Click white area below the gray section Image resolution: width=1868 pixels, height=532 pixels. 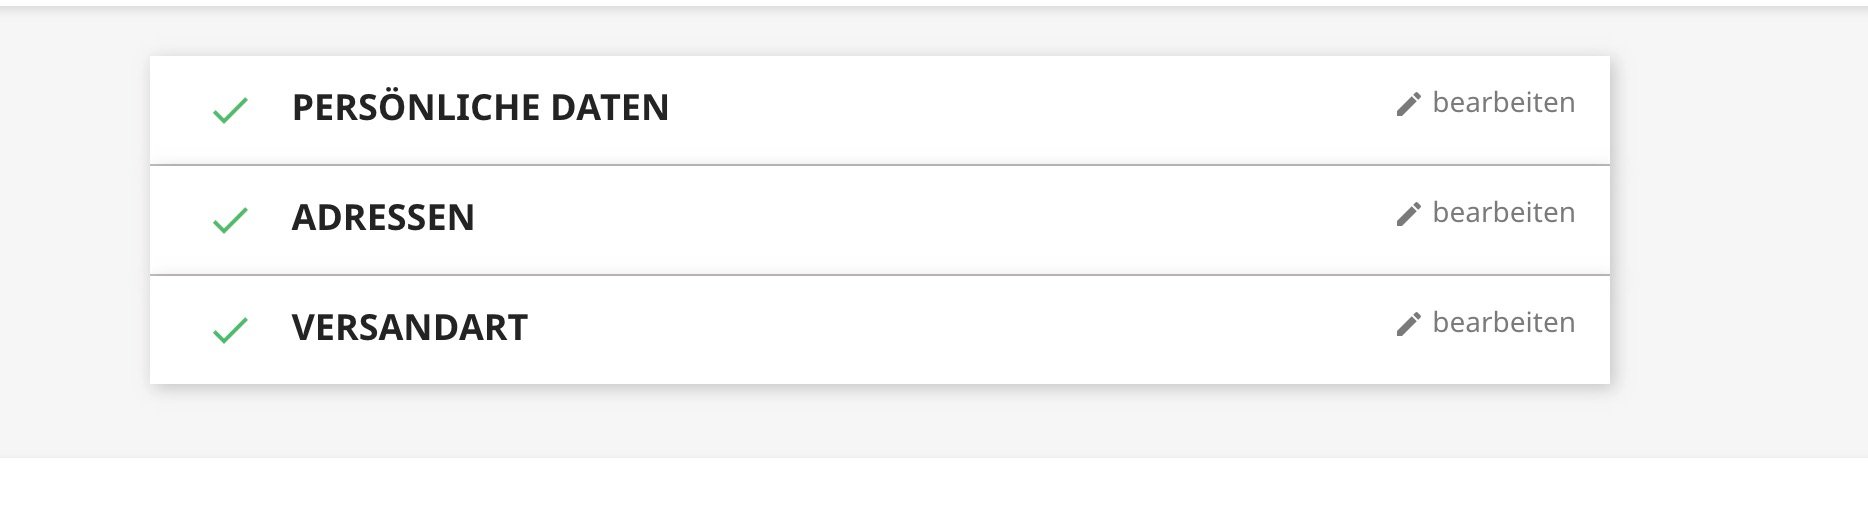pos(934,495)
